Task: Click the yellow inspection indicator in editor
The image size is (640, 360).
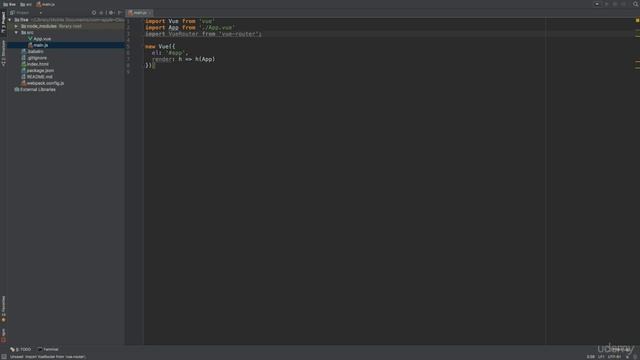Action: pyautogui.click(x=637, y=20)
